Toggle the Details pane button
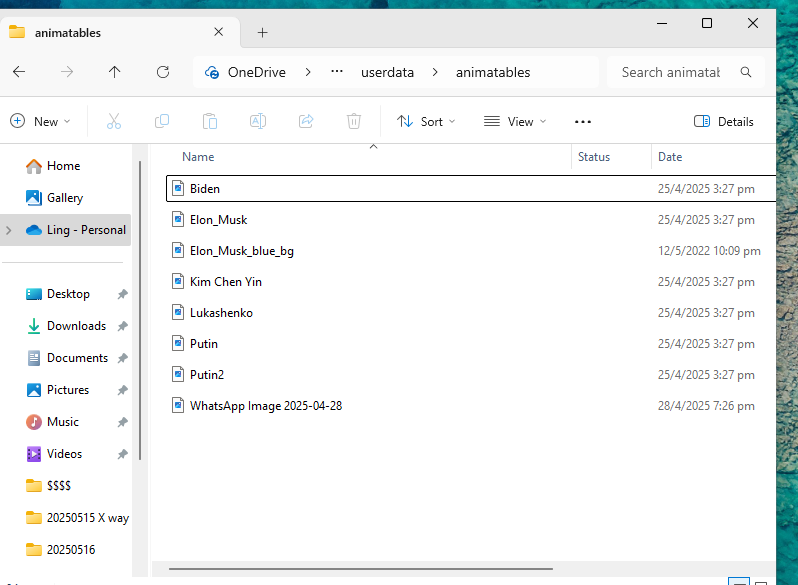798x585 pixels. (723, 122)
